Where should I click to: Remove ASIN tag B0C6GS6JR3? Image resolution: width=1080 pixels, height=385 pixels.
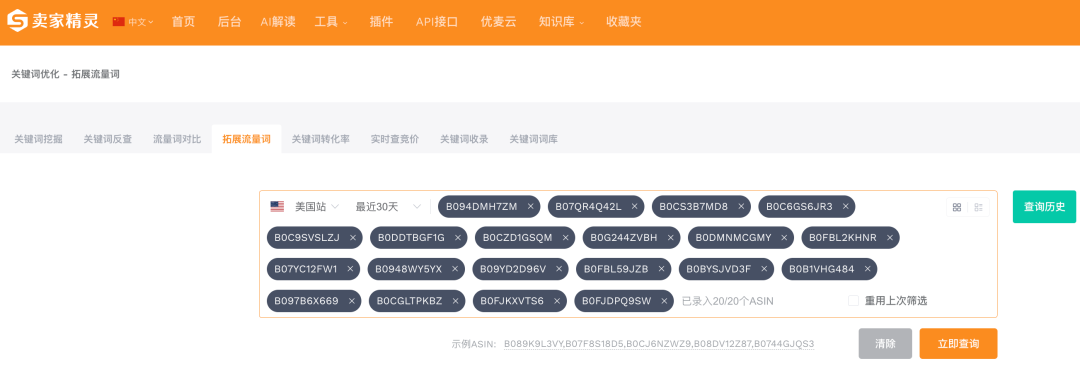(x=845, y=207)
